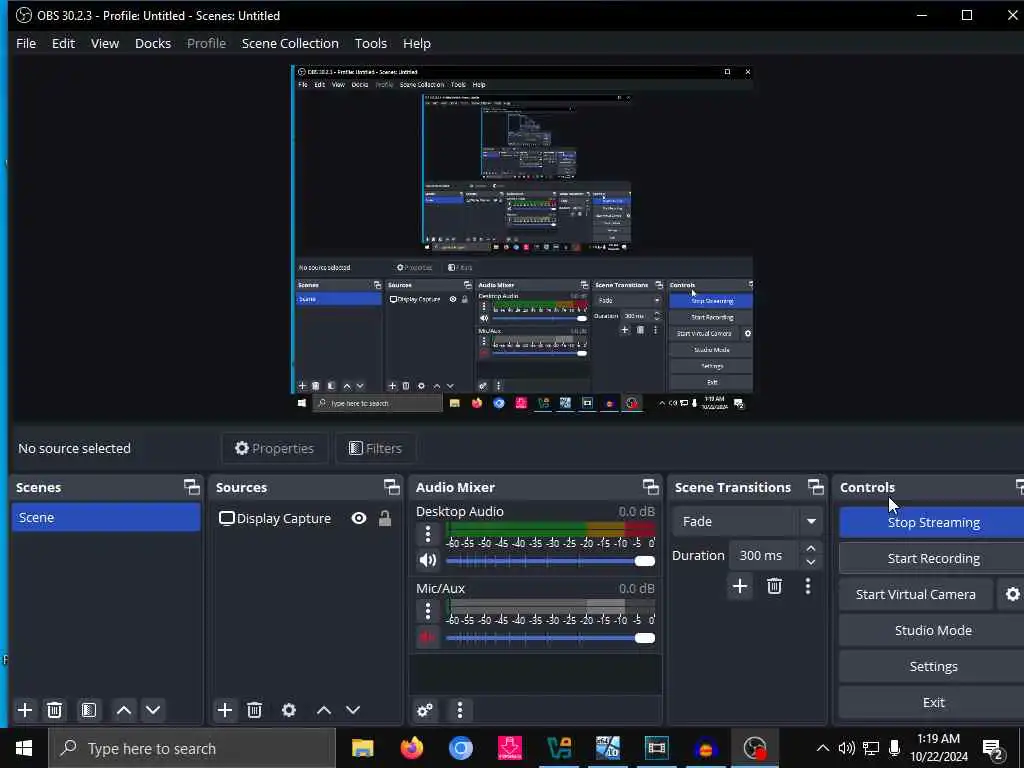This screenshot has width=1024, height=768.
Task: Remove selected source with trash icon
Action: click(x=255, y=710)
